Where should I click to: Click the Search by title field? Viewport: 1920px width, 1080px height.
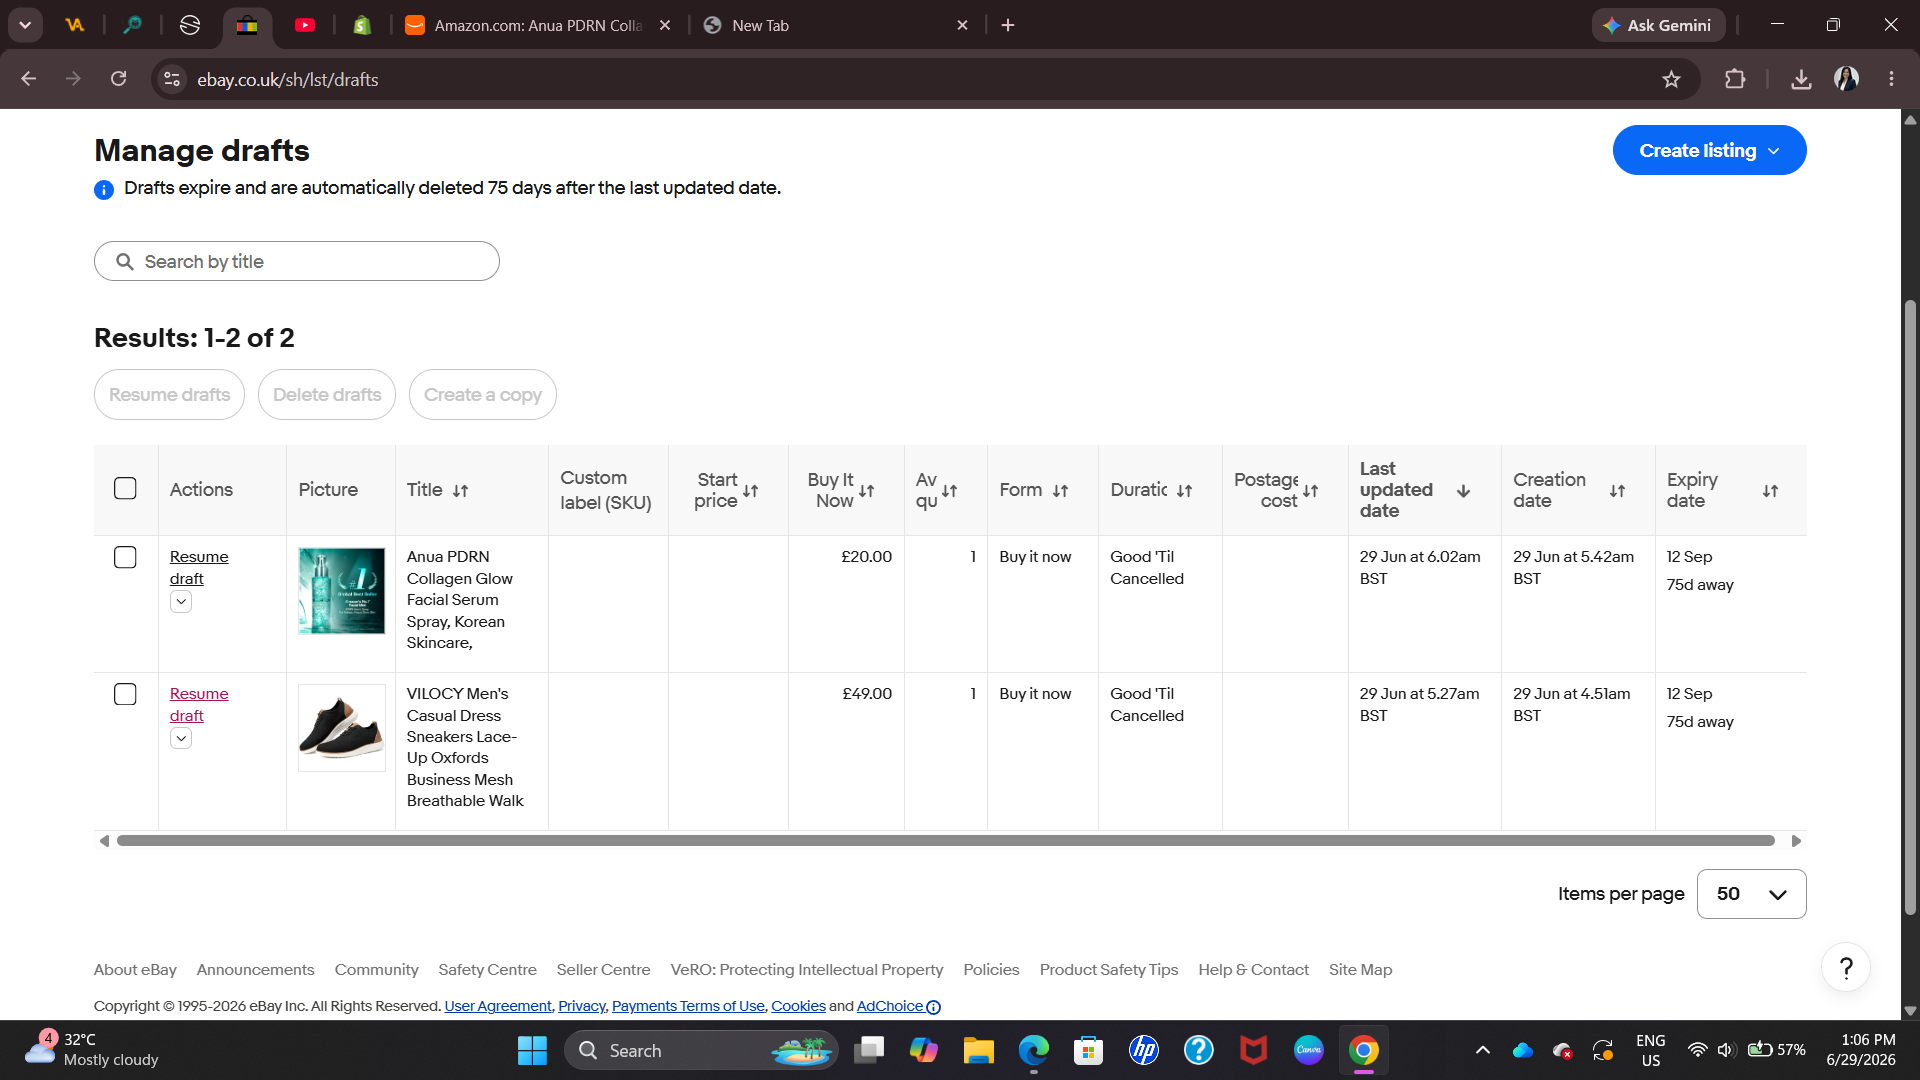point(297,261)
